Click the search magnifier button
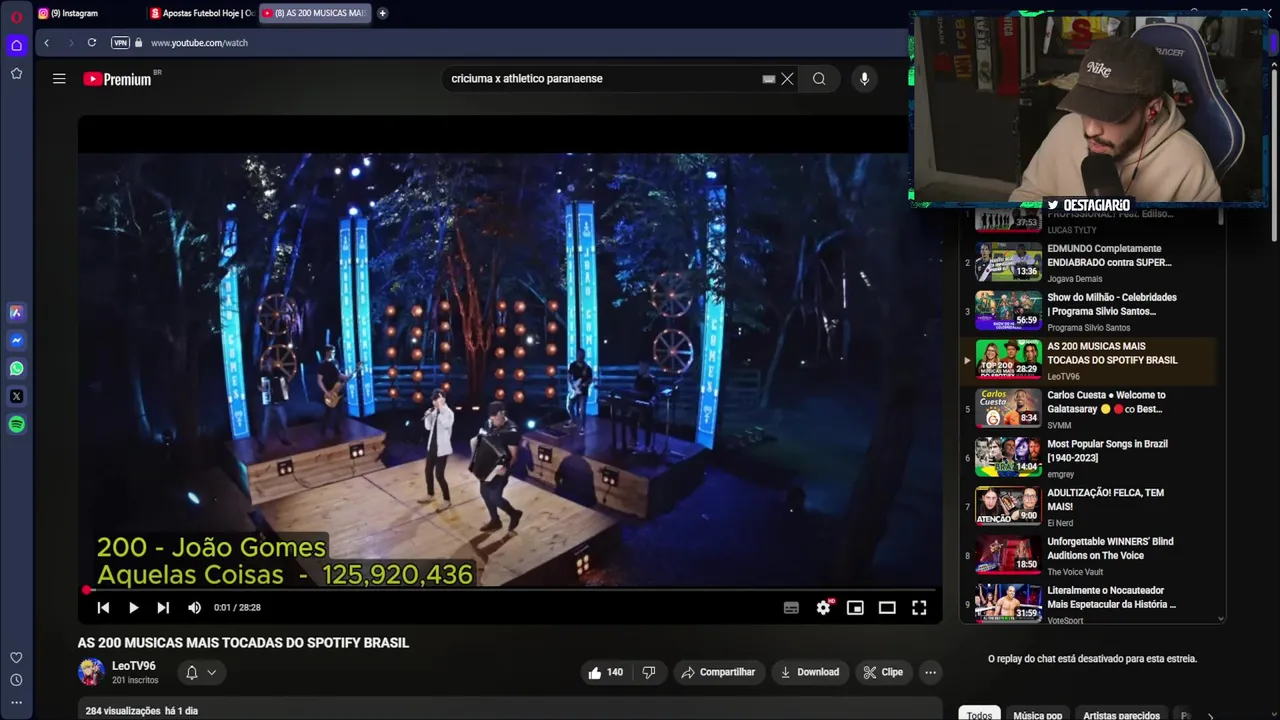Viewport: 1280px width, 720px height. (819, 79)
